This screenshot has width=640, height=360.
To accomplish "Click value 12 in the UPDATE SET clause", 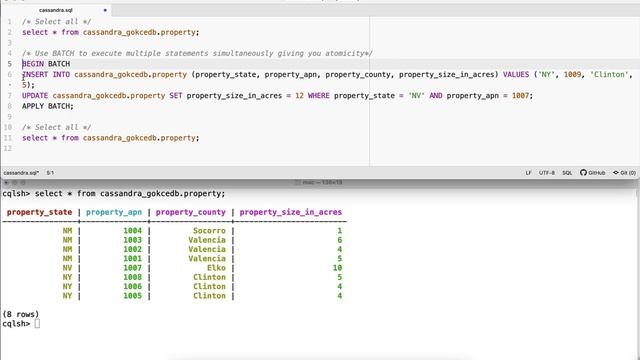I will [299, 96].
